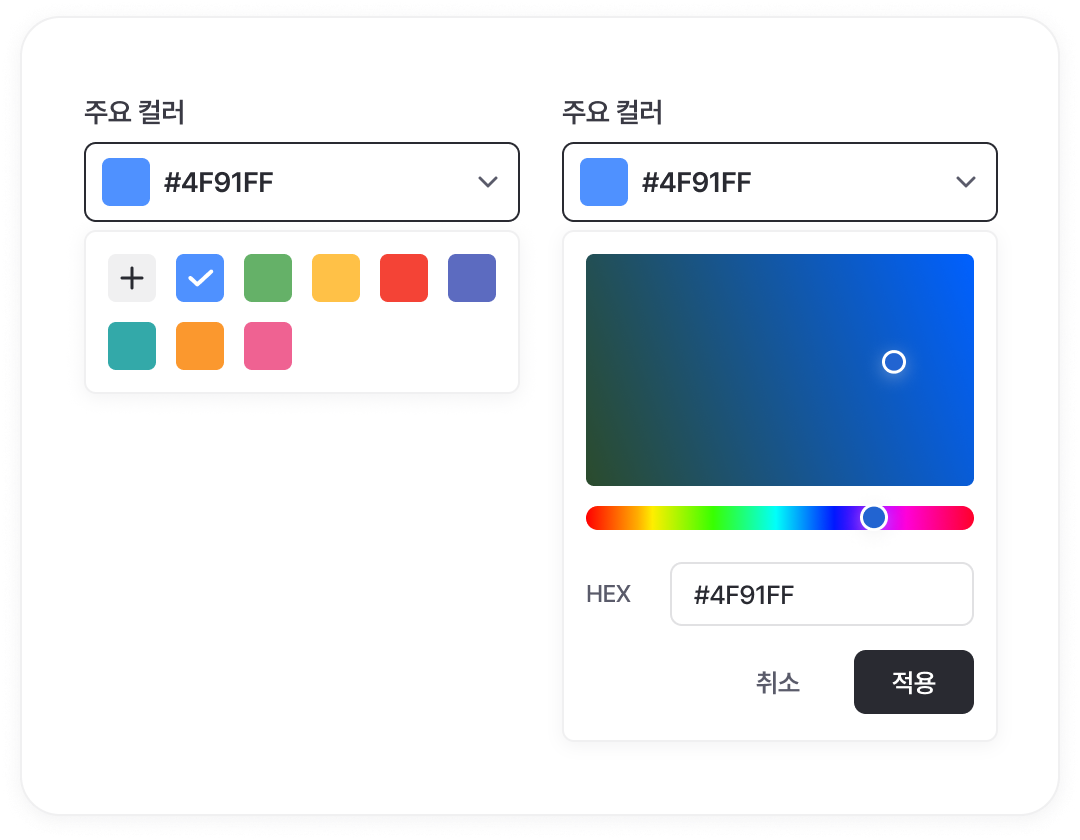
Task: Choose the yellow color swatch
Action: pos(336,278)
